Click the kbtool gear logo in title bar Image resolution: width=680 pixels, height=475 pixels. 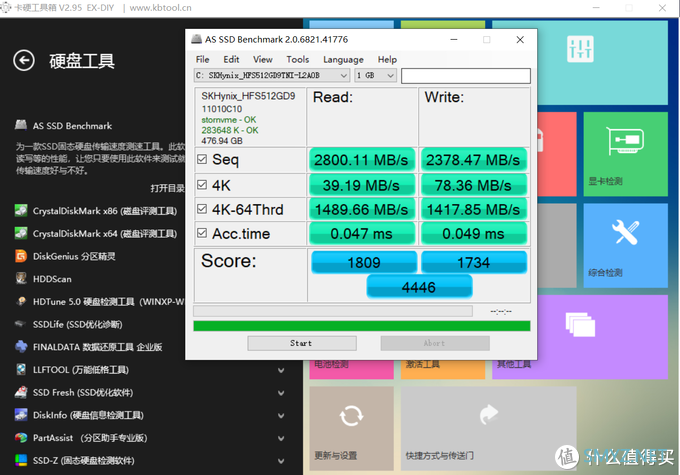(x=6, y=7)
